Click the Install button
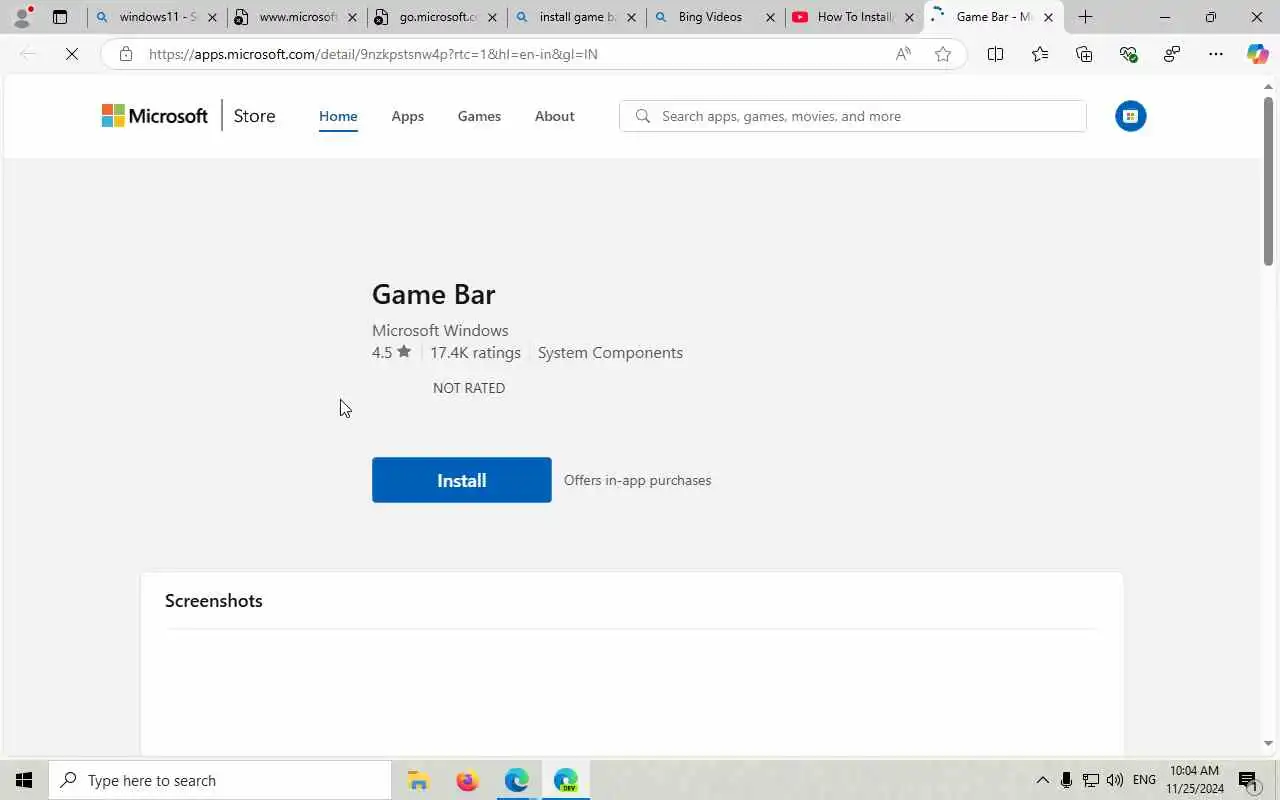 tap(461, 480)
